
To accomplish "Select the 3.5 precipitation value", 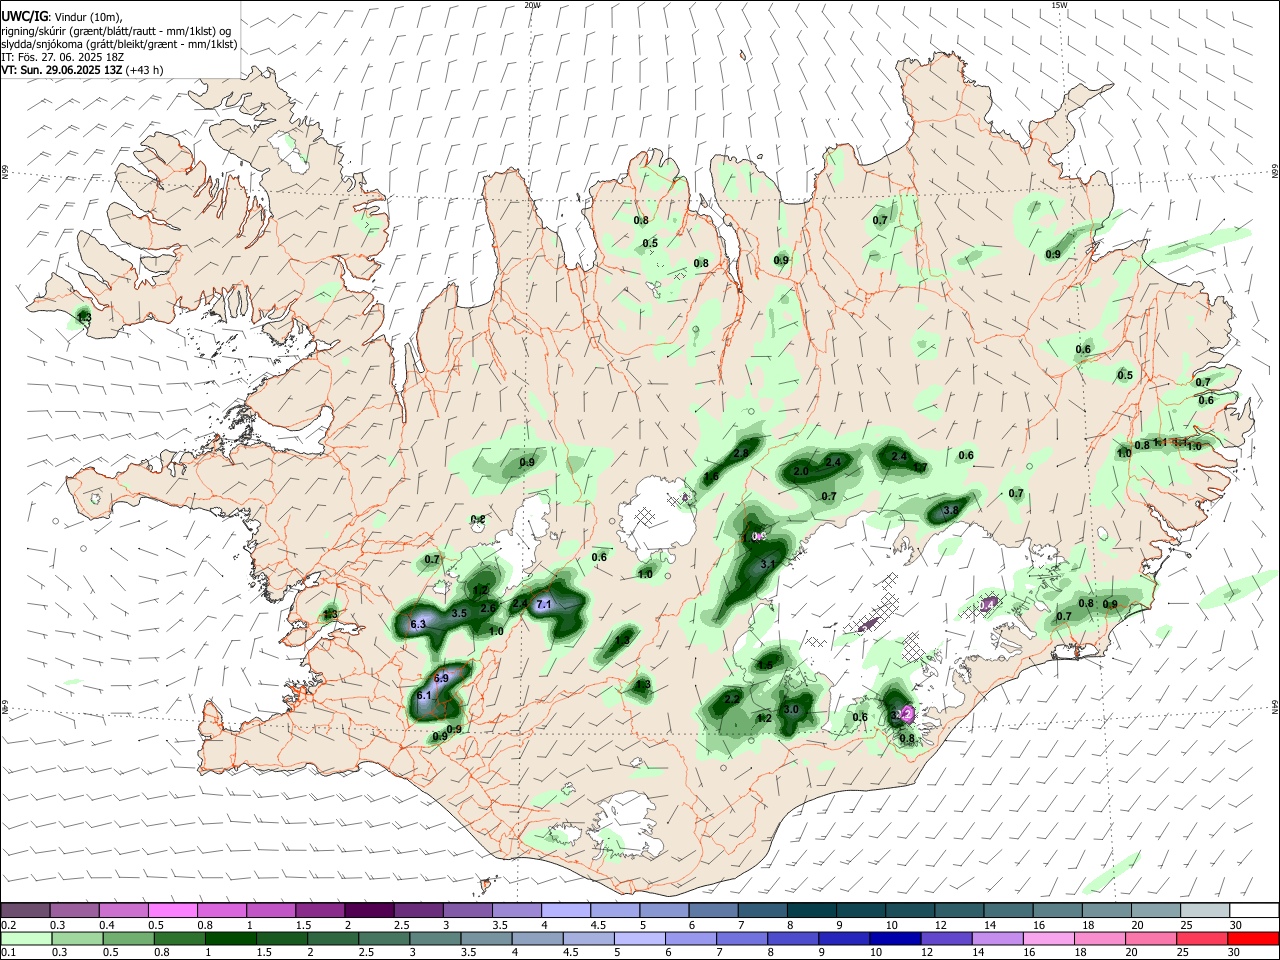I will click(x=459, y=613).
